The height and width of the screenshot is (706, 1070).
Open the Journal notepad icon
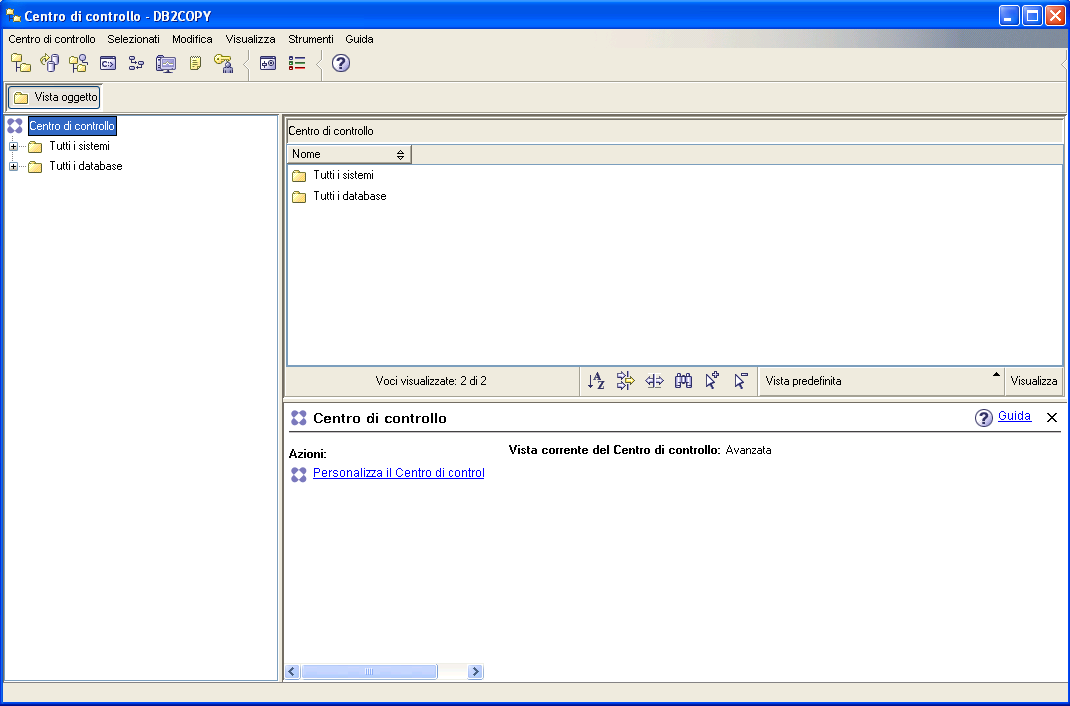195,63
